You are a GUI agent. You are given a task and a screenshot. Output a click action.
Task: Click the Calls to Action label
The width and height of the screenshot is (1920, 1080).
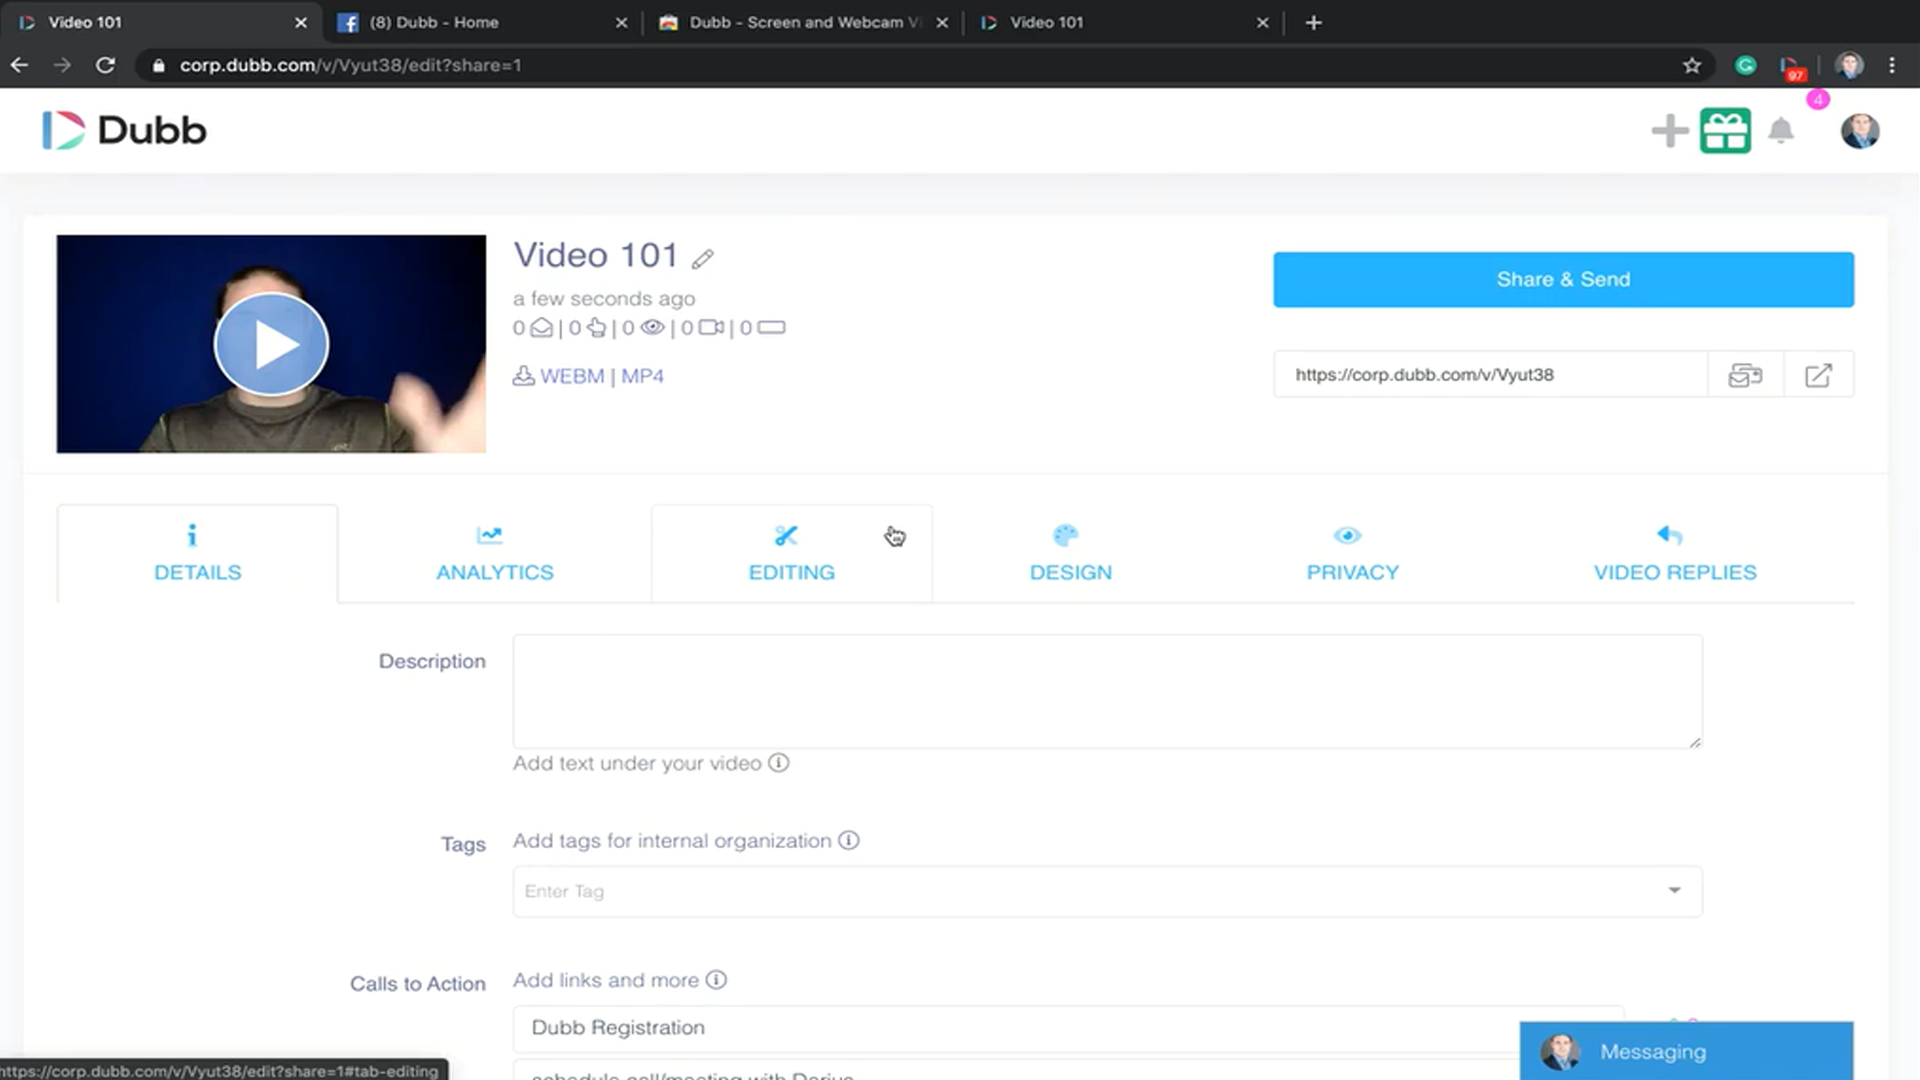(x=418, y=984)
